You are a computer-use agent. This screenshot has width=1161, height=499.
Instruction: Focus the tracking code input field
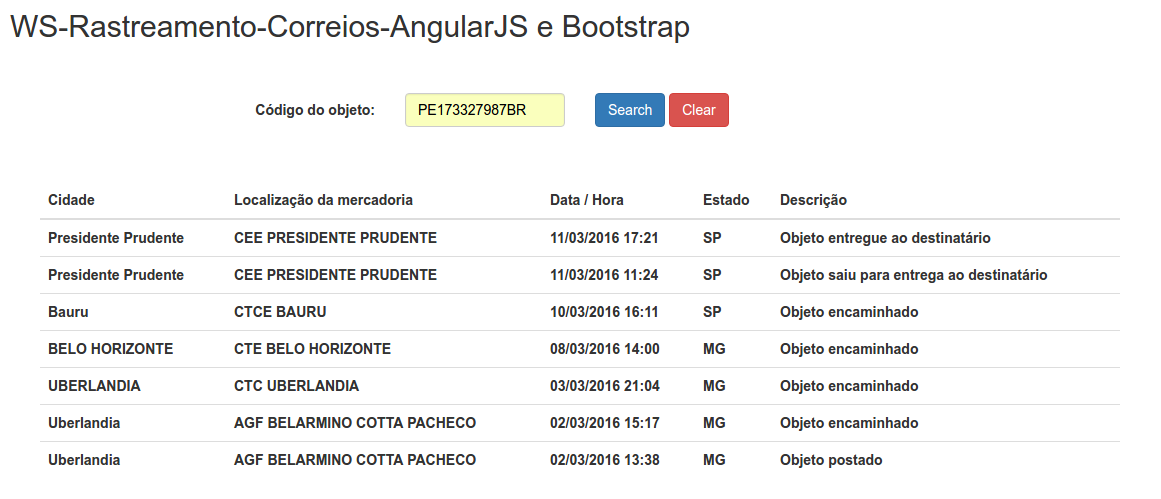point(485,110)
